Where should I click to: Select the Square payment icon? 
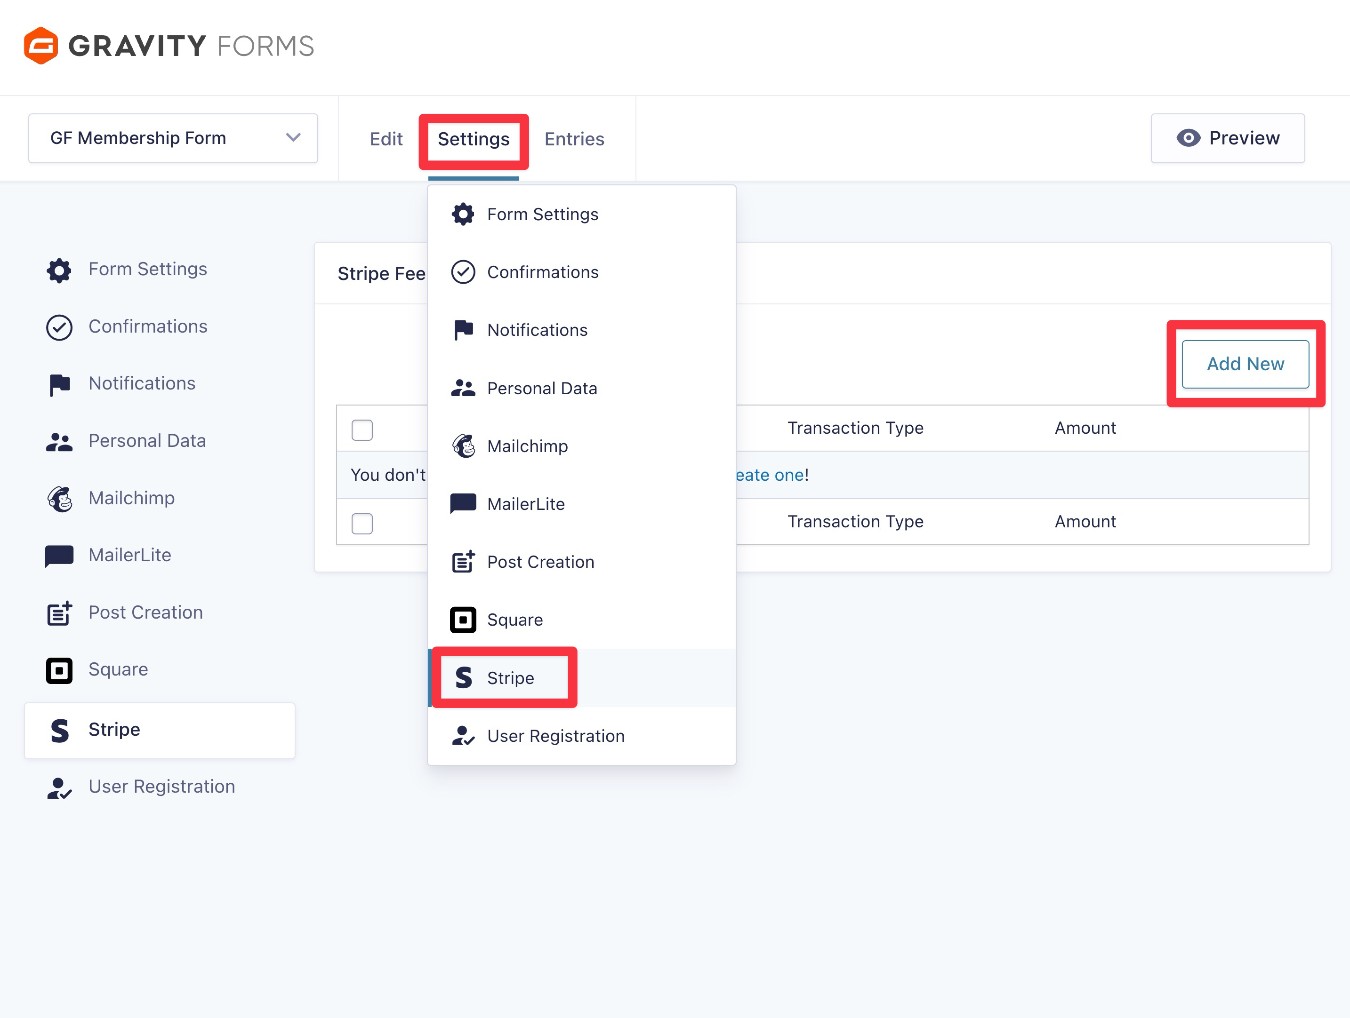[59, 669]
